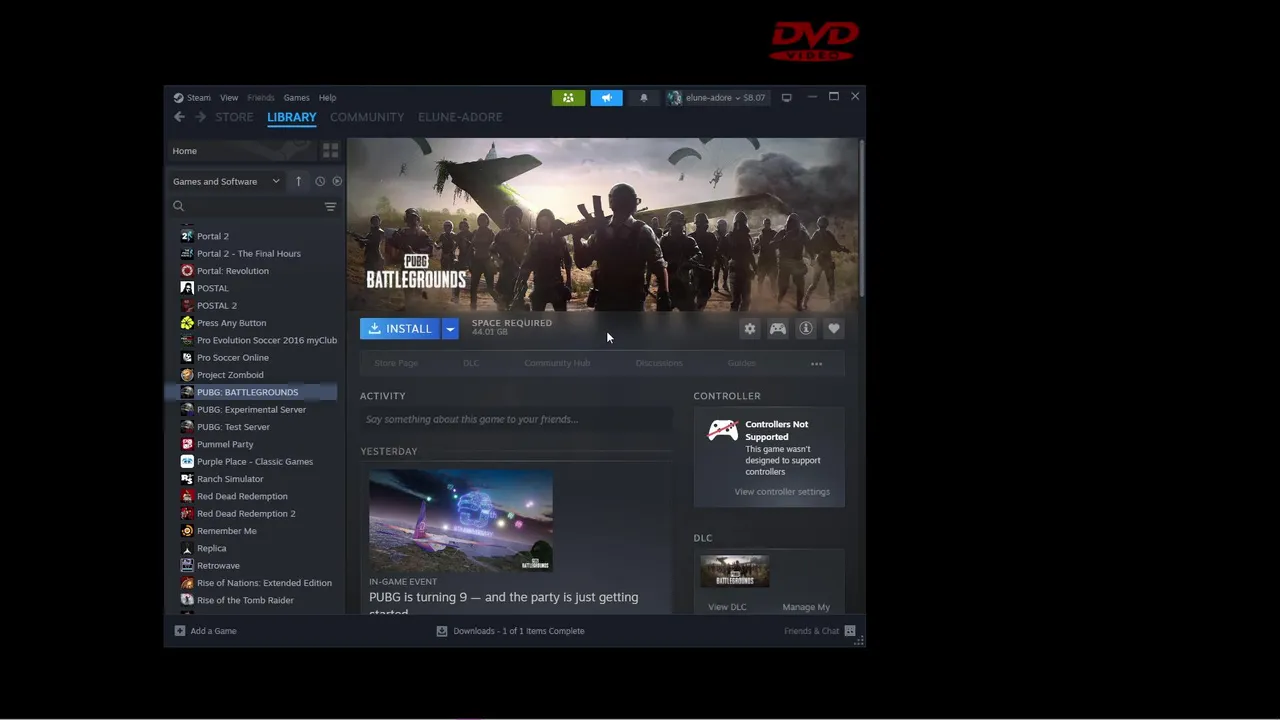Open the blue announcements megaphone button
Viewport: 1280px width, 720px height.
tap(606, 98)
